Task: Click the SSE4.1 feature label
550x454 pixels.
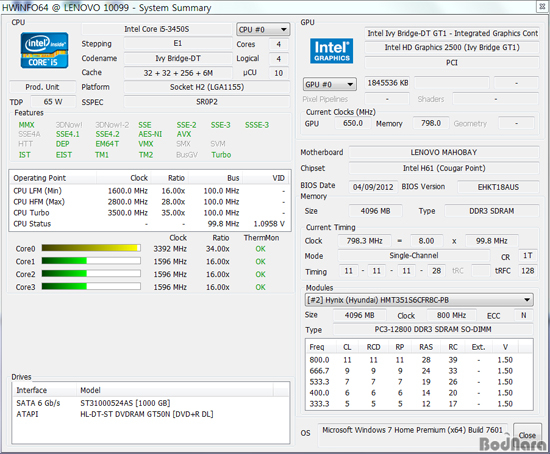Action: point(68,134)
